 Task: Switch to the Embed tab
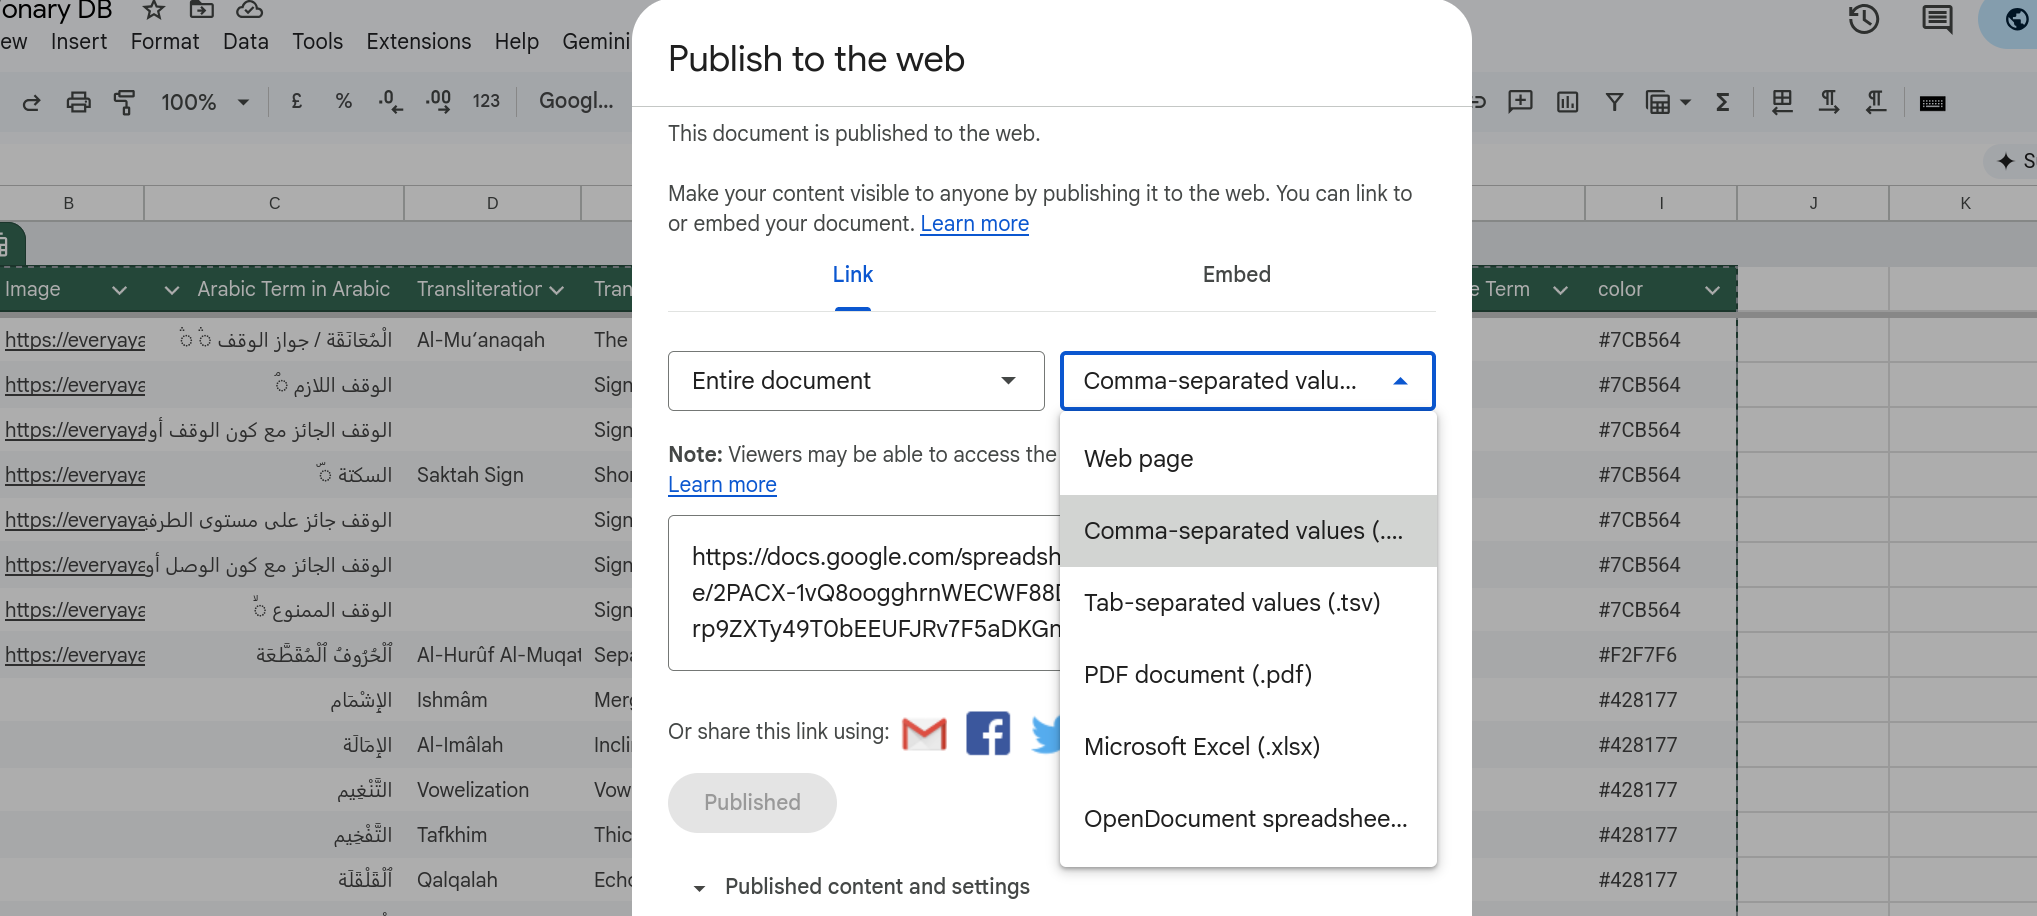[1236, 275]
